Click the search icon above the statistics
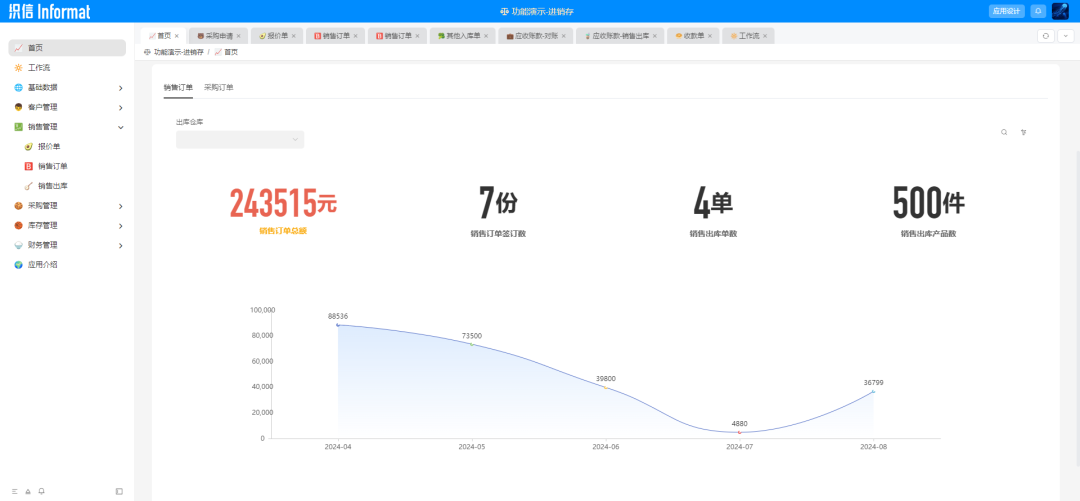 pyautogui.click(x=1004, y=132)
